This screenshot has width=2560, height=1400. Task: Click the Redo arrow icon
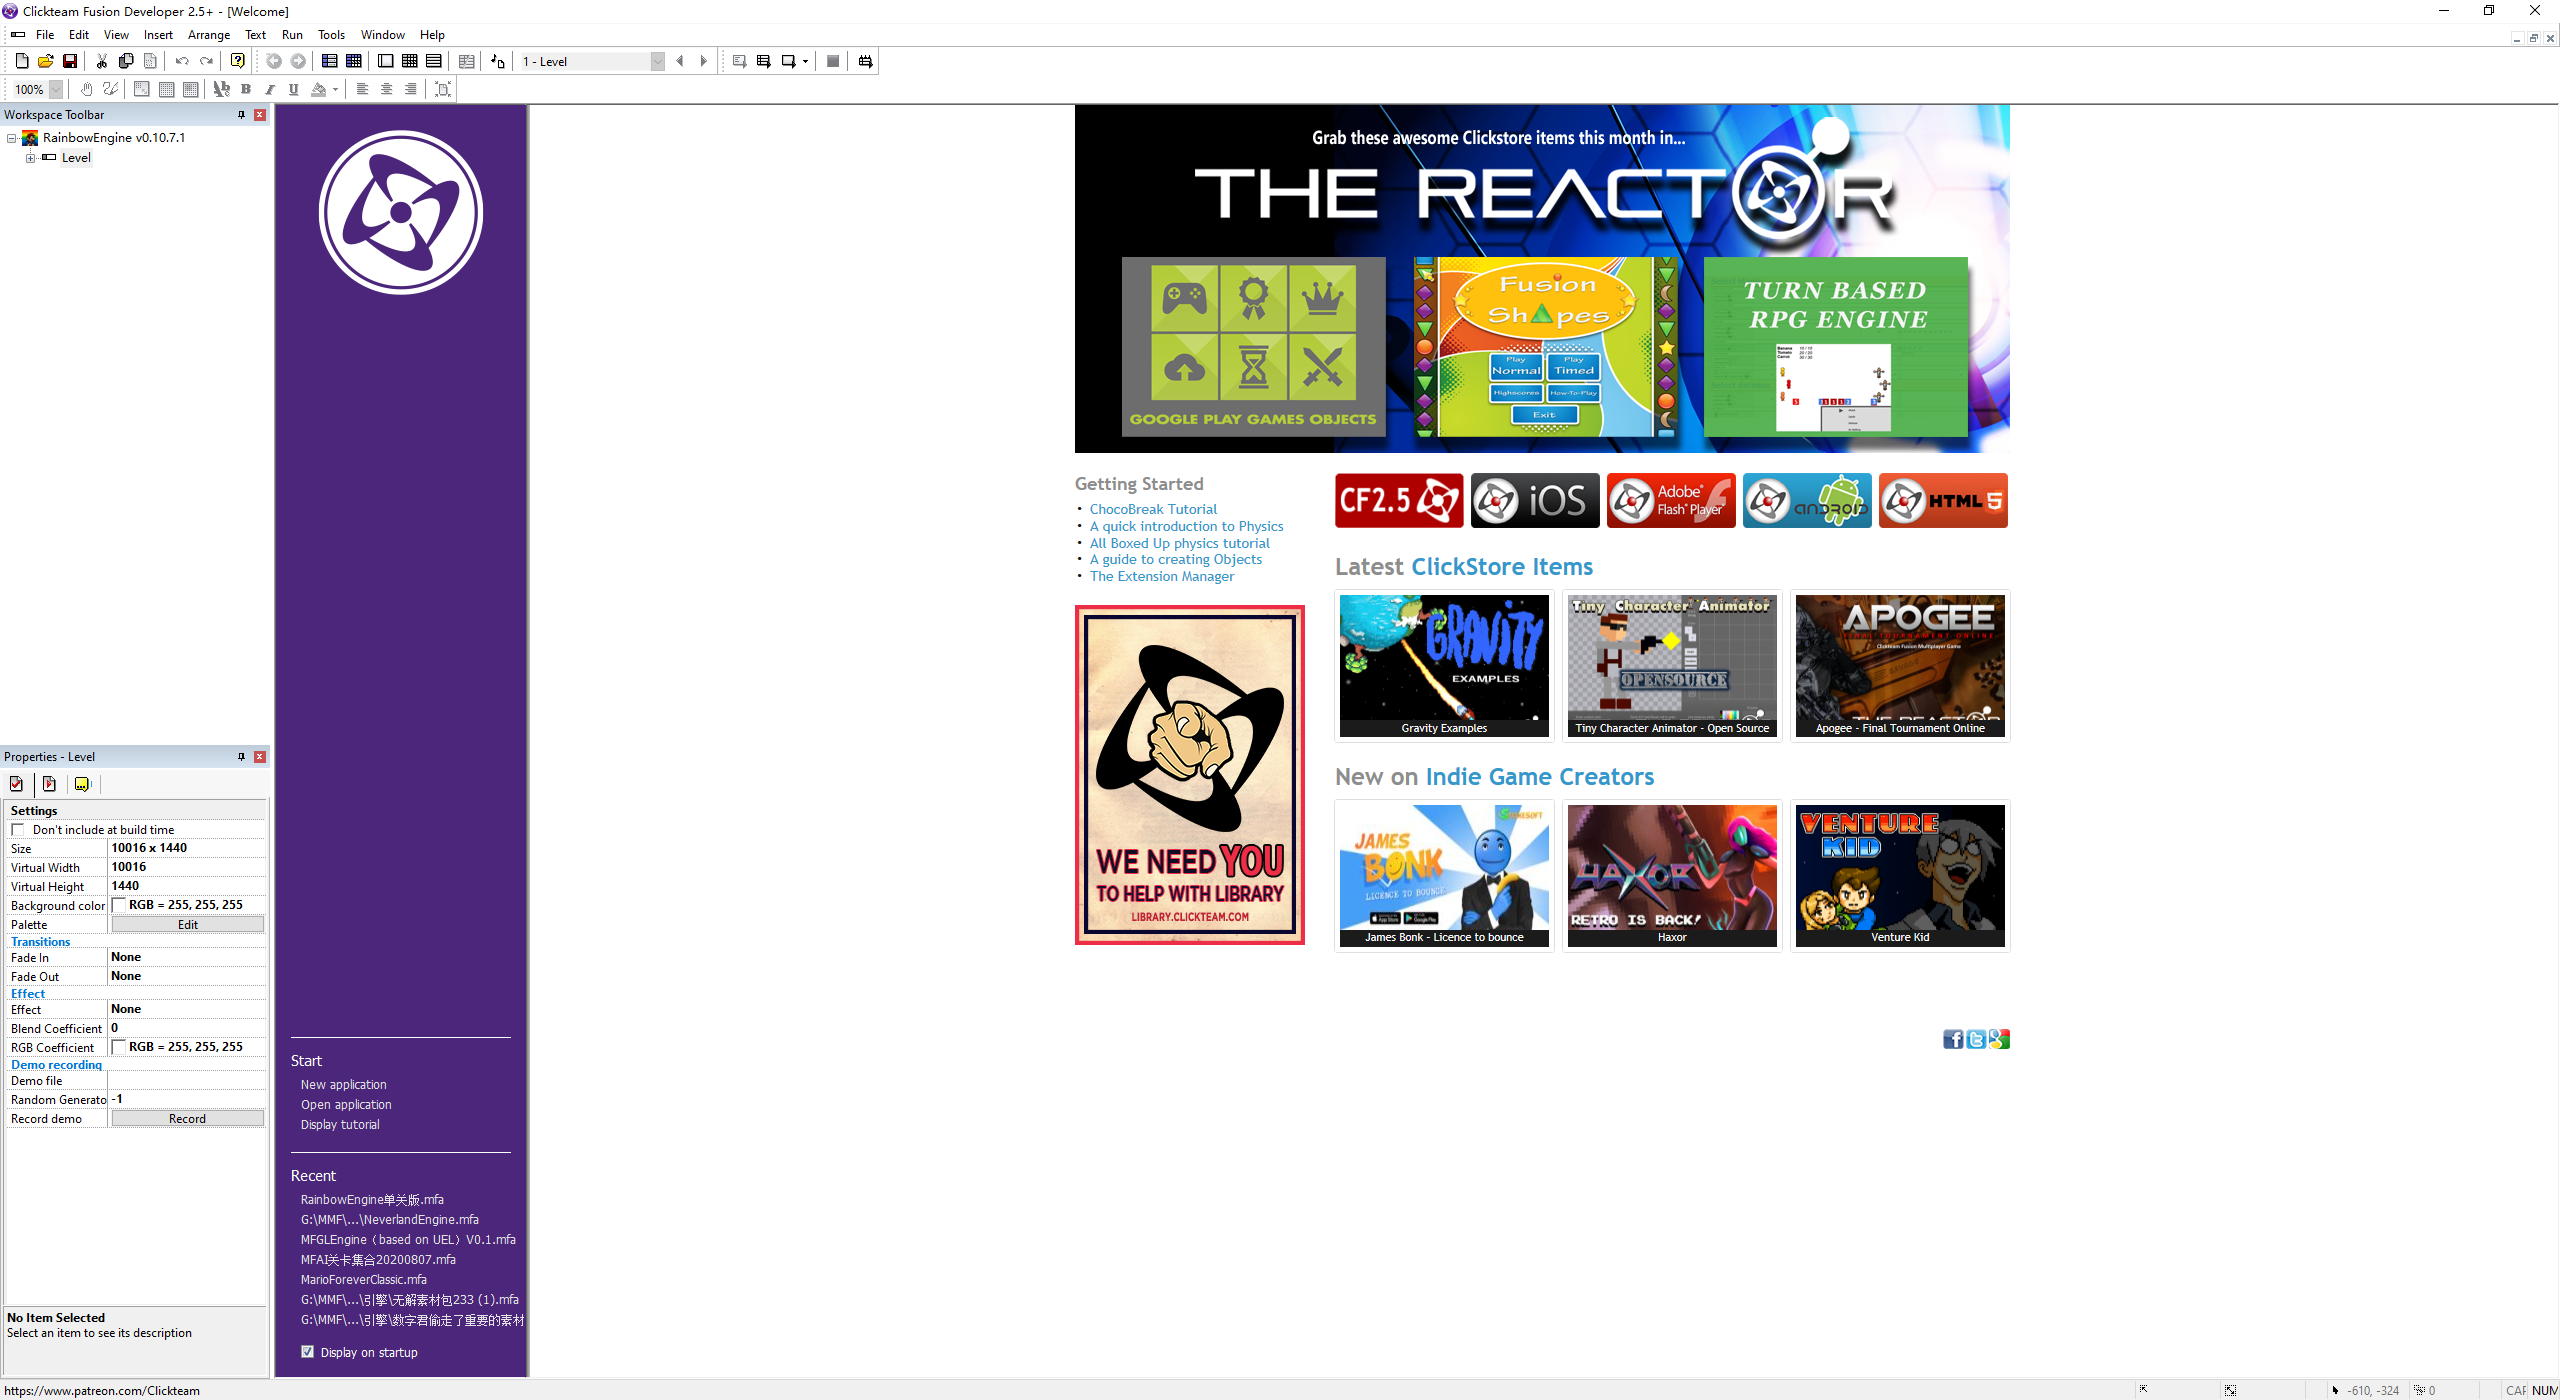206,61
